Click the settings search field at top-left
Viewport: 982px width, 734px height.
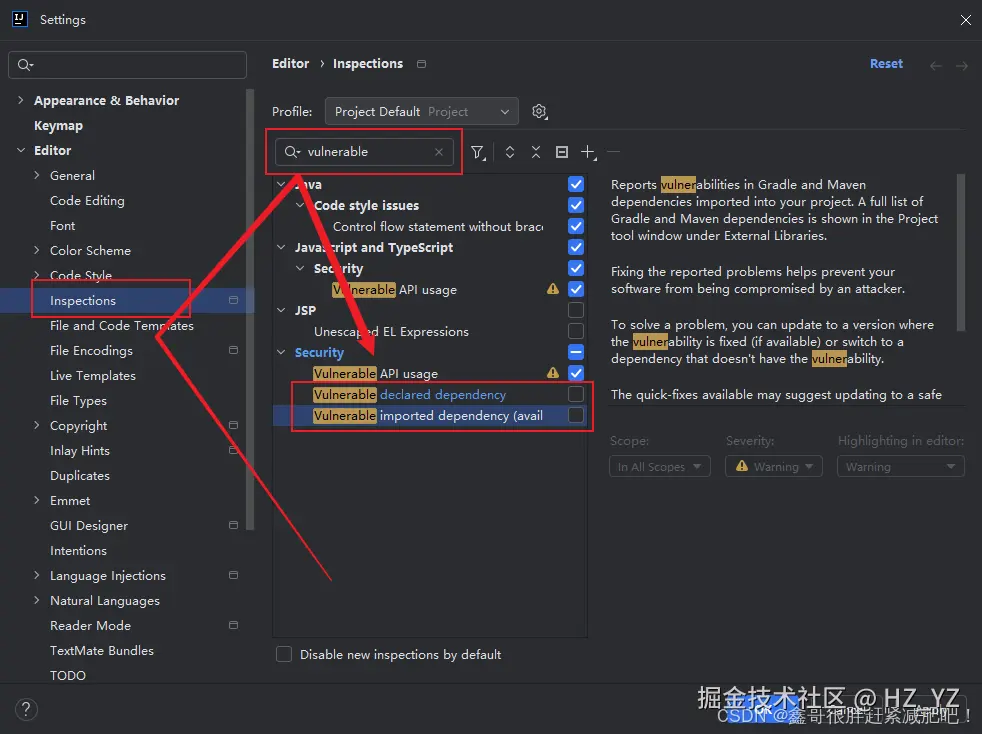coord(127,65)
